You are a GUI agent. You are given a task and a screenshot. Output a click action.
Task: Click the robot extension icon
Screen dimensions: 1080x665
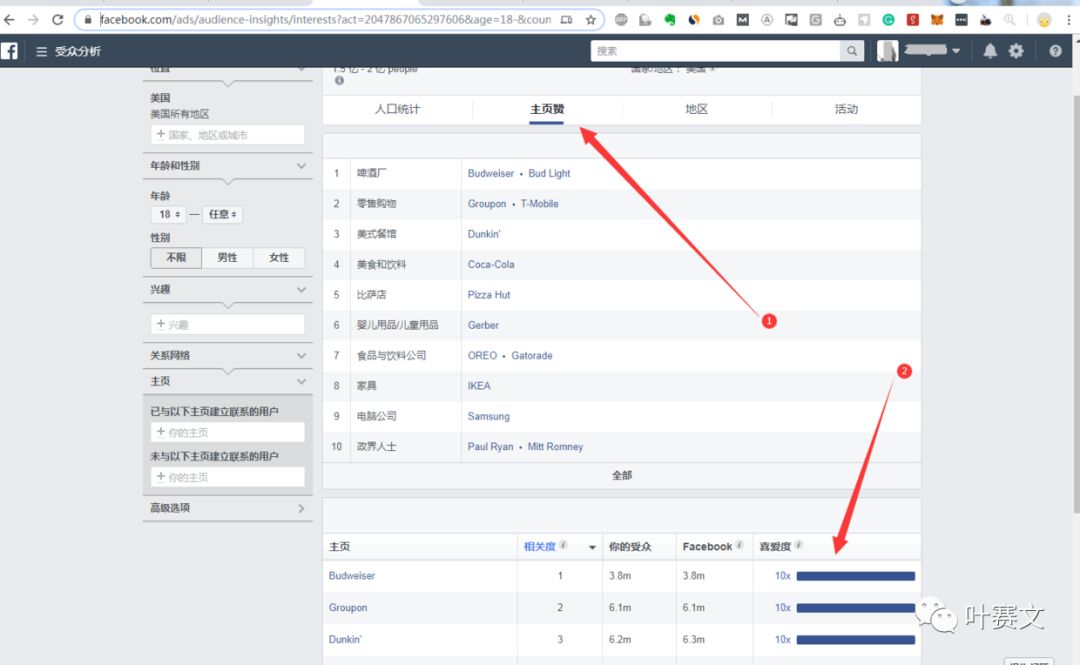(x=840, y=20)
